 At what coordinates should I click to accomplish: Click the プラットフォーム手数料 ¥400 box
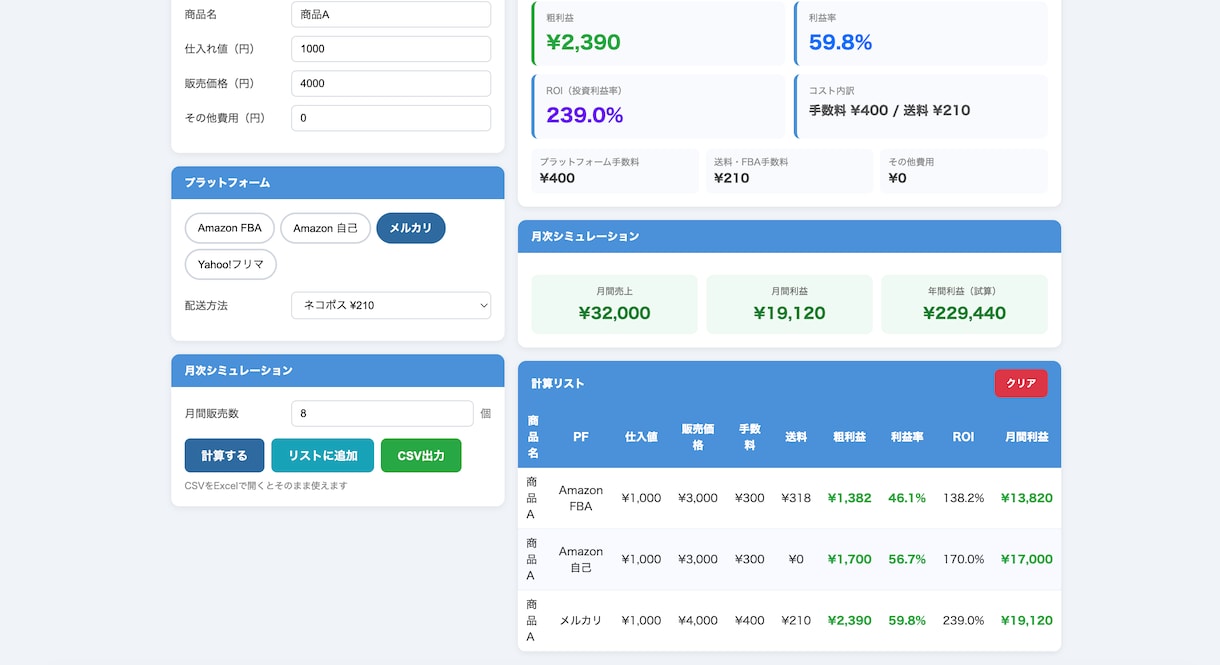click(615, 171)
